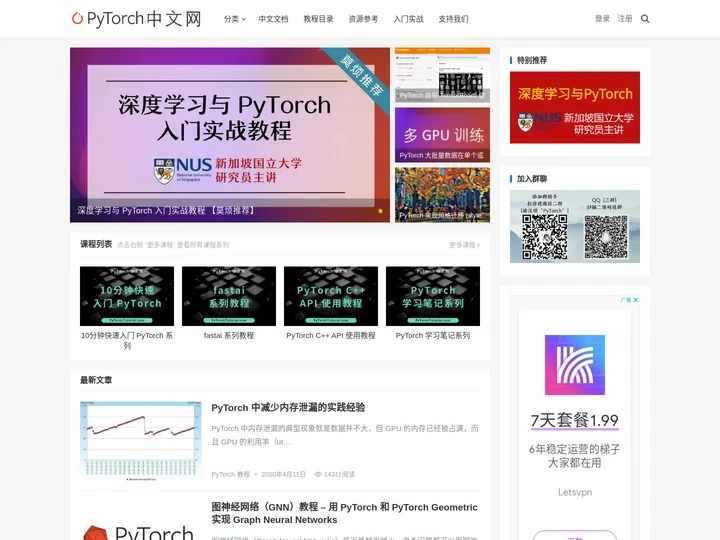Viewport: 720px width, 540px height.
Task: Open the fastai 系列教程 course thumbnail
Action: pyautogui.click(x=229, y=296)
